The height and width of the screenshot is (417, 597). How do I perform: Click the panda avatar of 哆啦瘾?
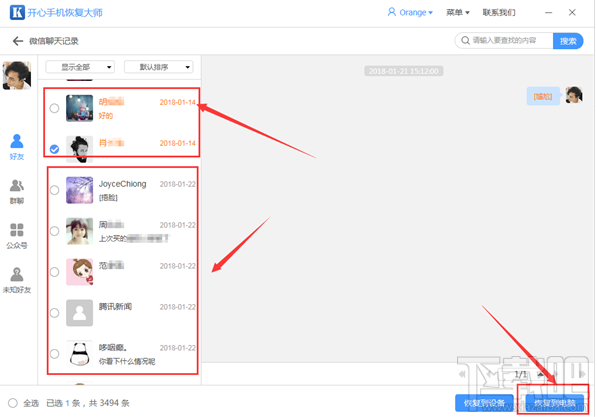coord(79,354)
